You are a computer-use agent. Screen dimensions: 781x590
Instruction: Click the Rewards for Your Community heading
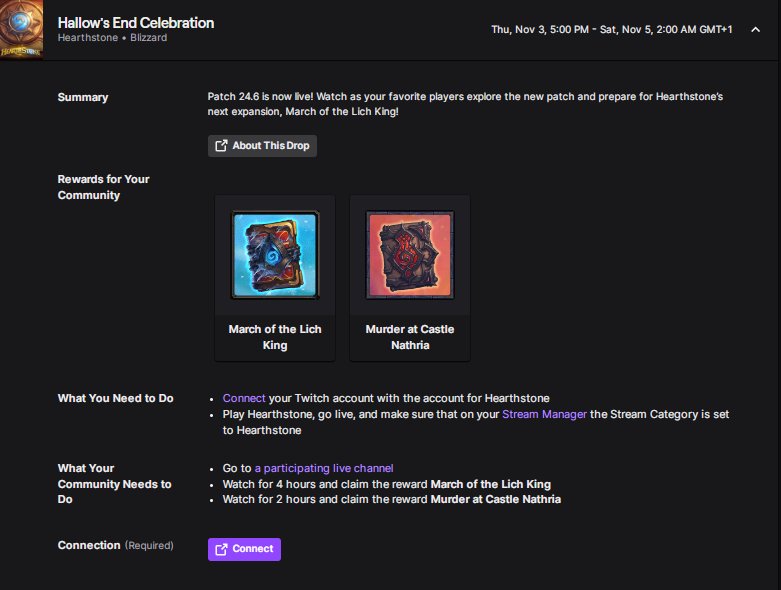pos(104,187)
